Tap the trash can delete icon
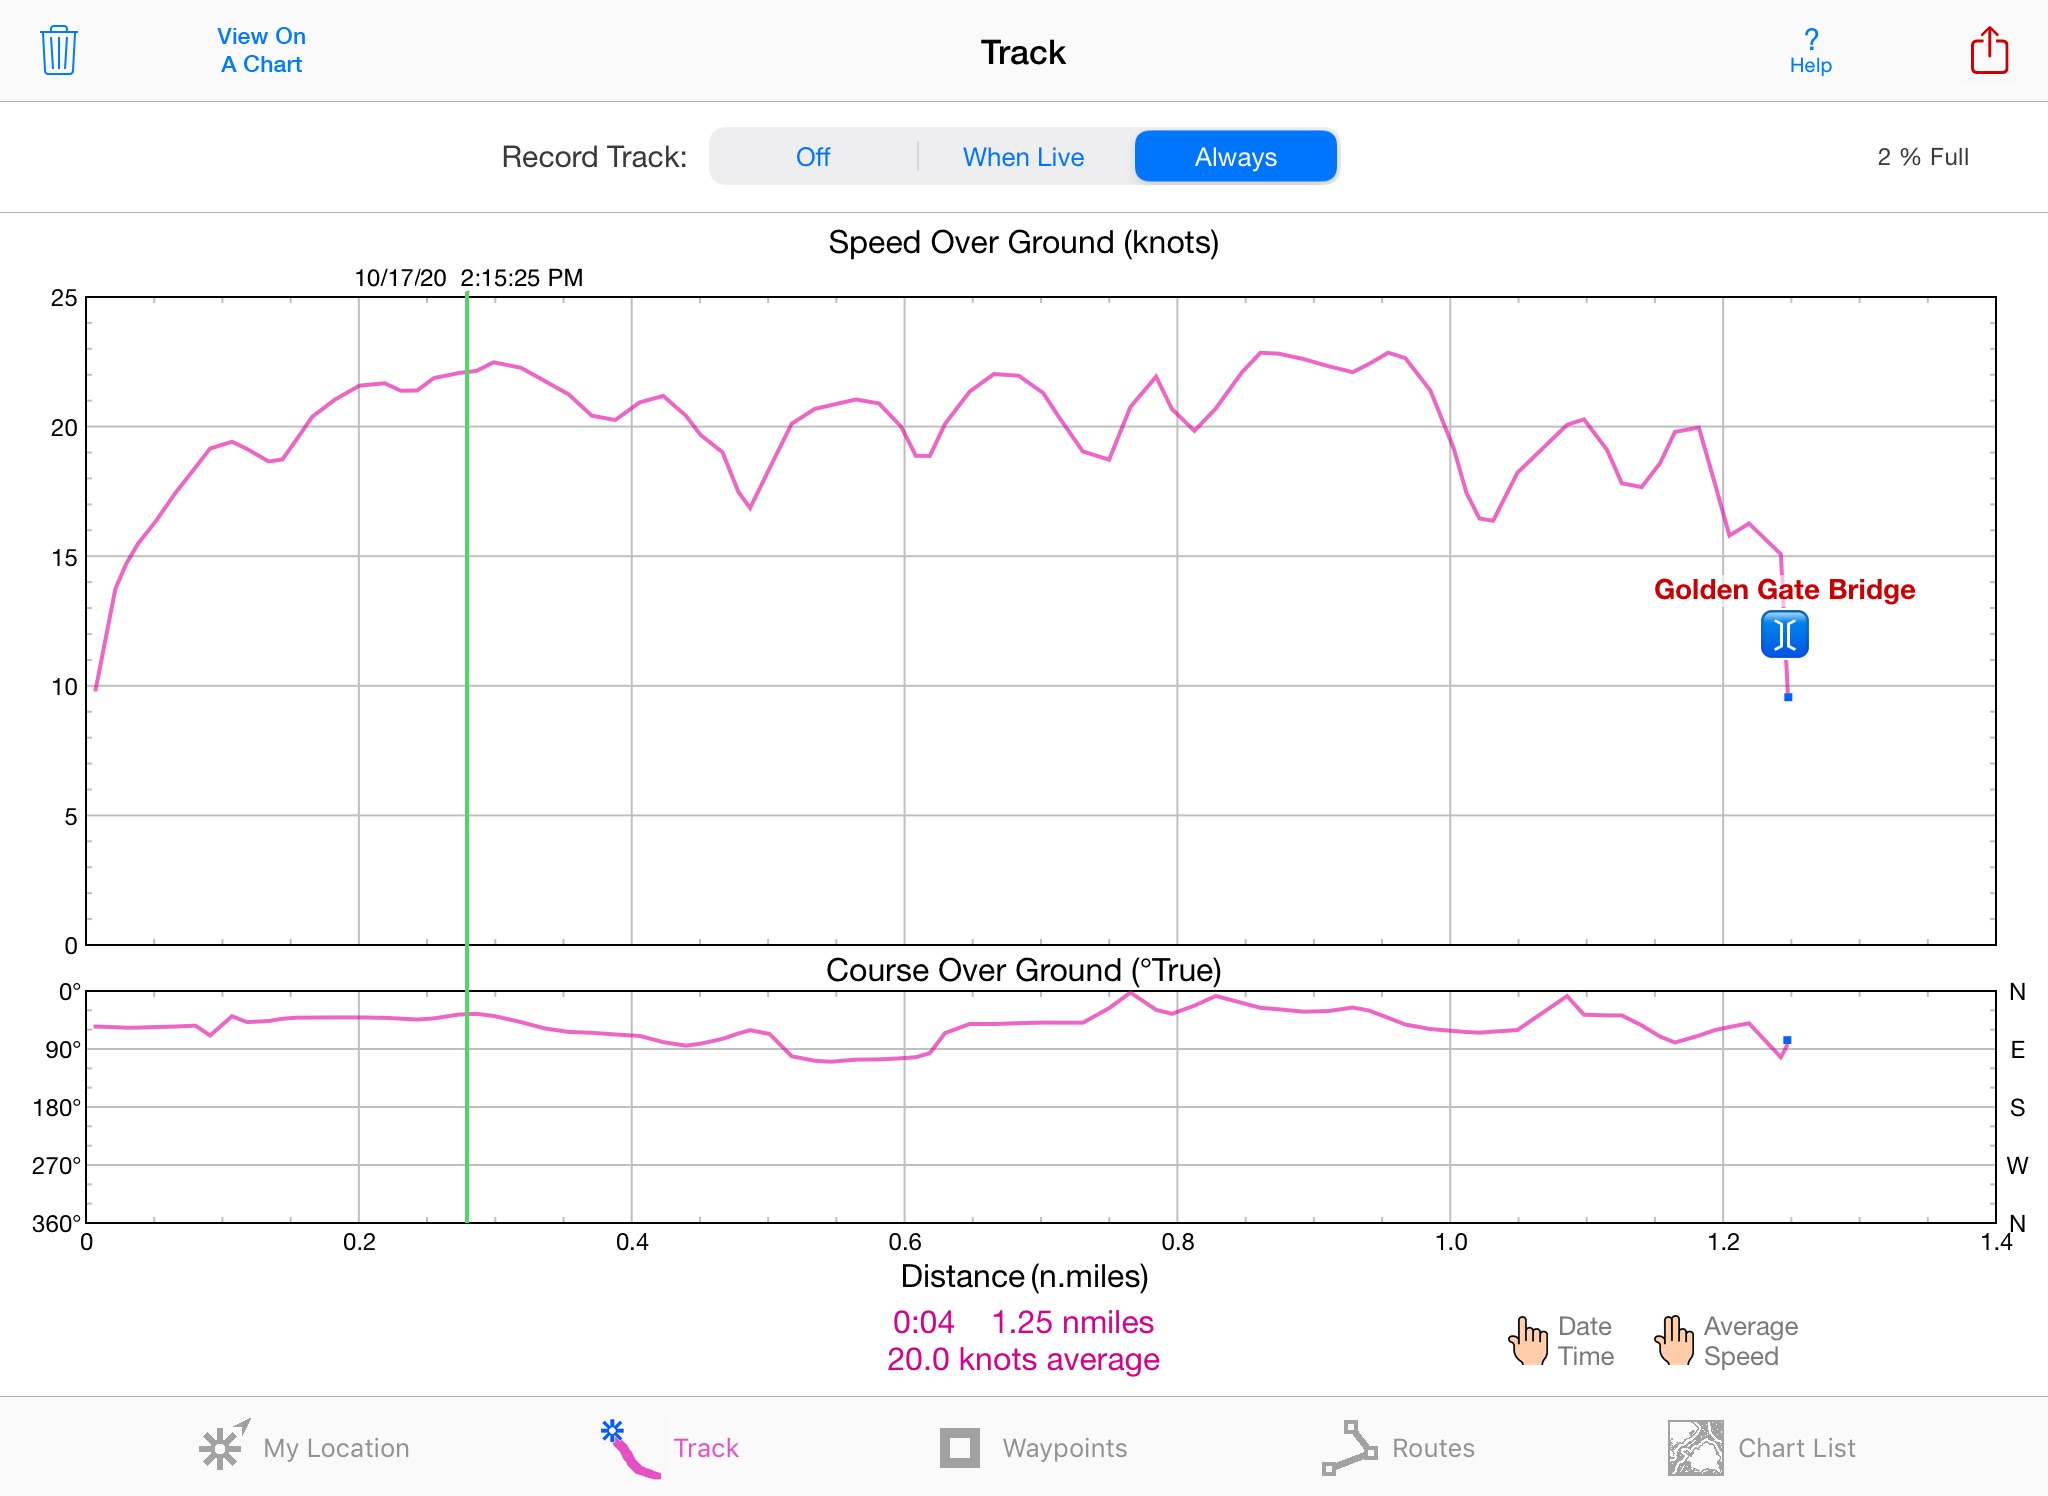Screen dimensions: 2048x1496 click(x=59, y=50)
